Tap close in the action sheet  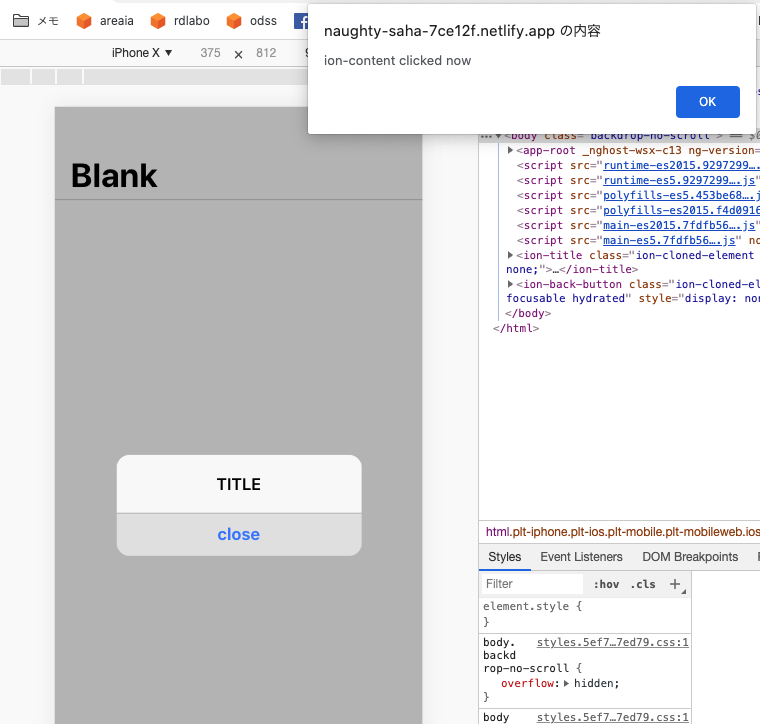(x=239, y=534)
